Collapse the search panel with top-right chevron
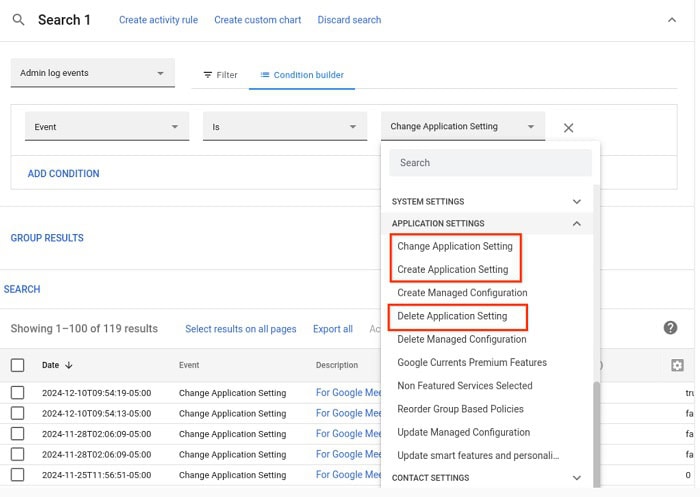This screenshot has height=497, width=700. click(670, 20)
